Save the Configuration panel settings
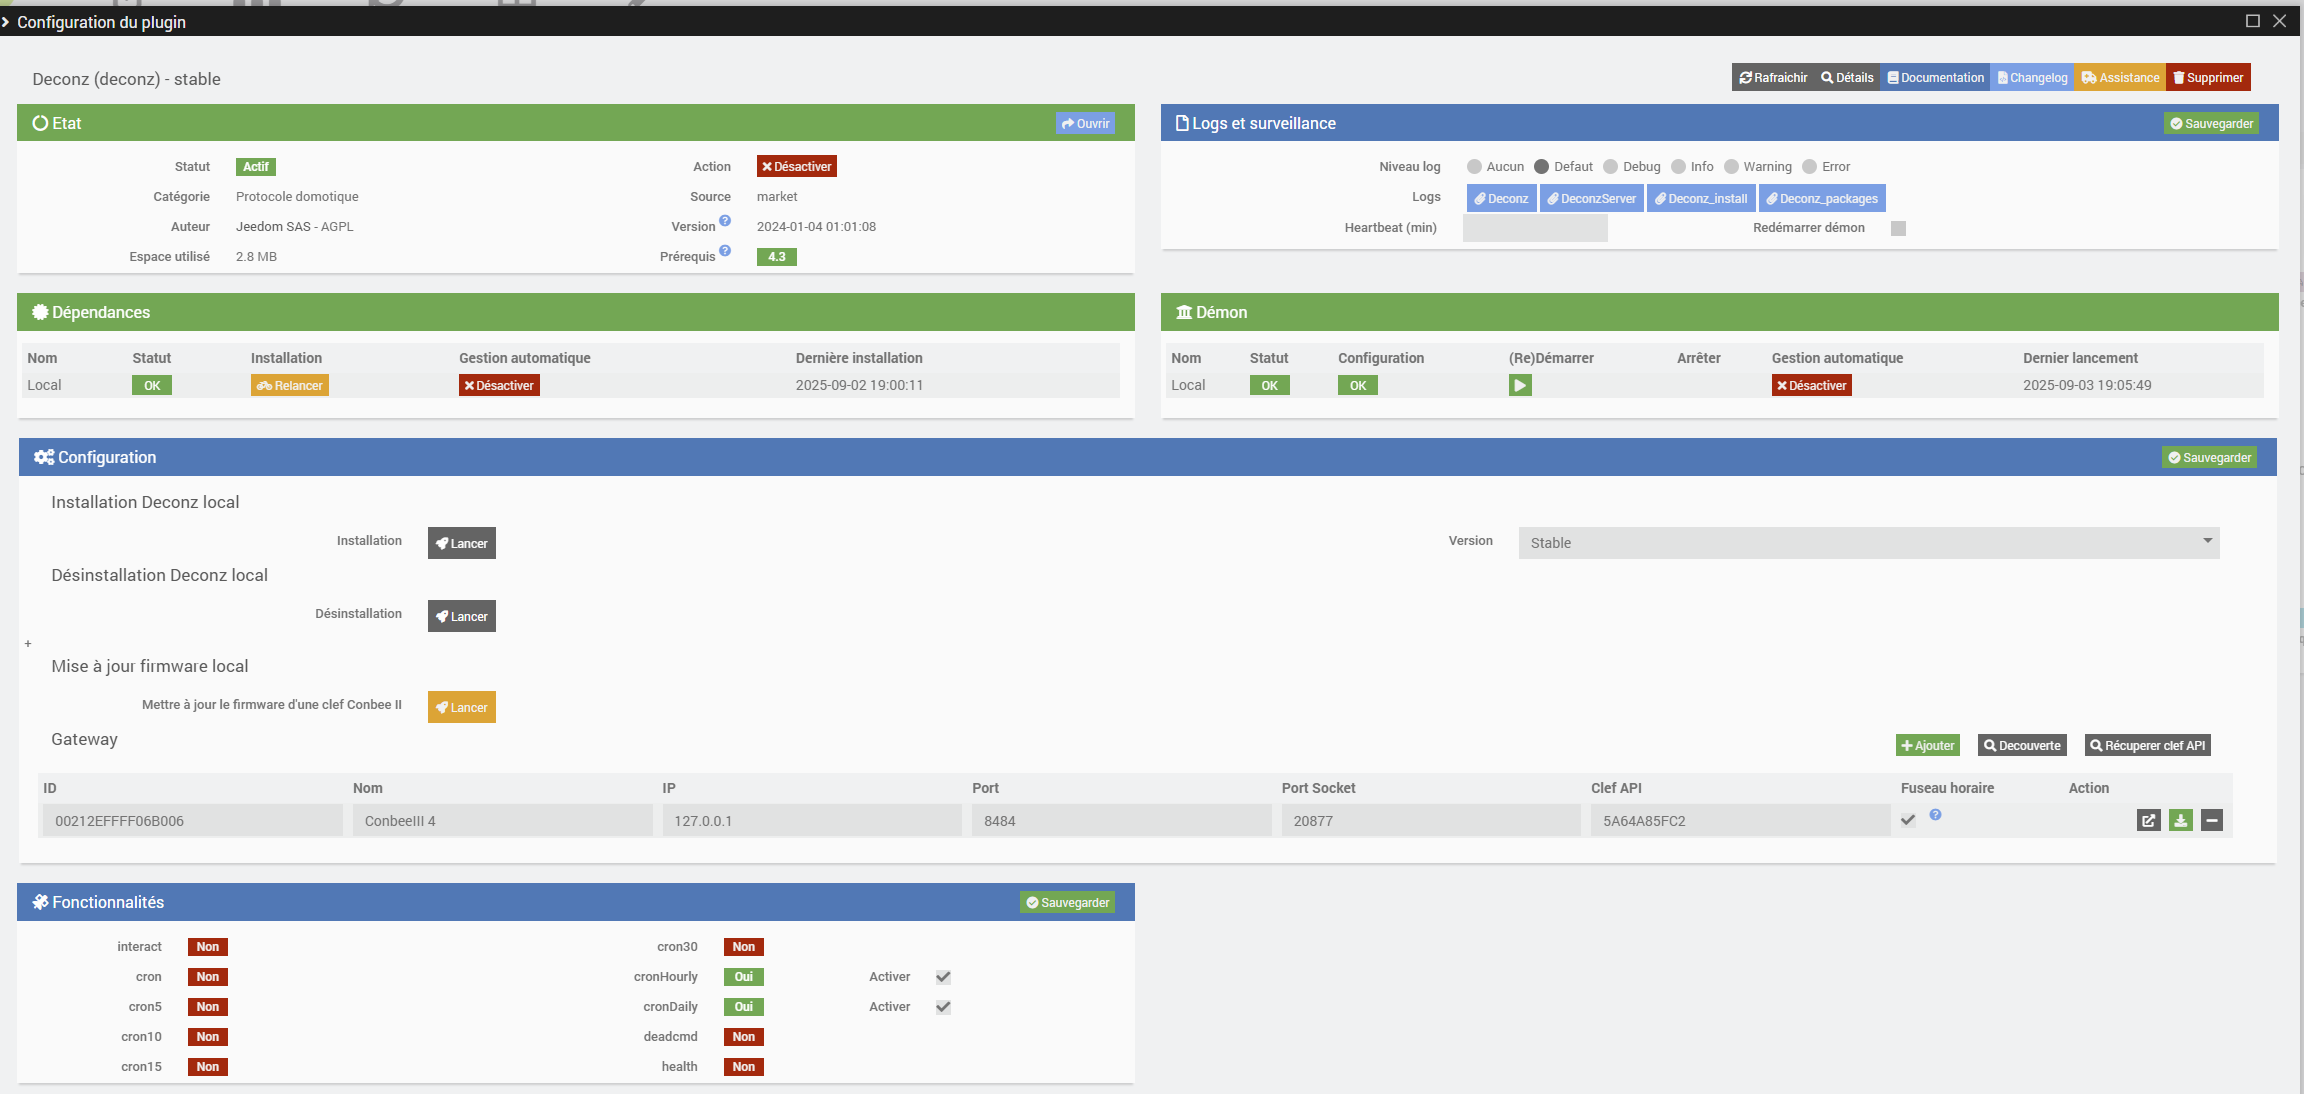The height and width of the screenshot is (1094, 2304). click(2209, 458)
